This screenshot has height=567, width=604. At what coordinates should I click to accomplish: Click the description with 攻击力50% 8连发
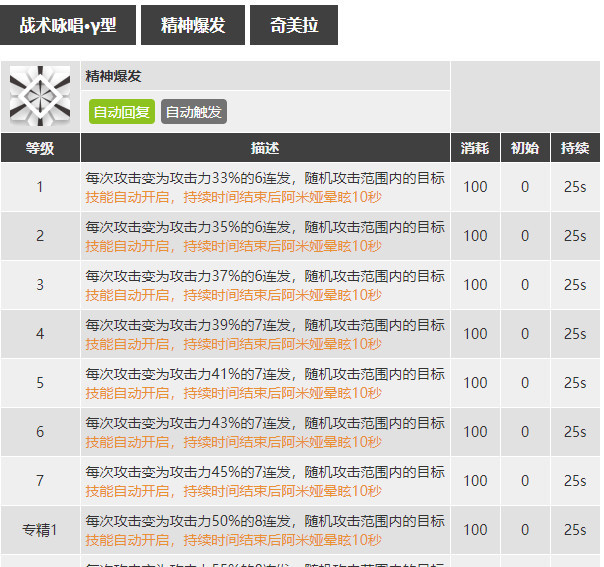pos(265,521)
